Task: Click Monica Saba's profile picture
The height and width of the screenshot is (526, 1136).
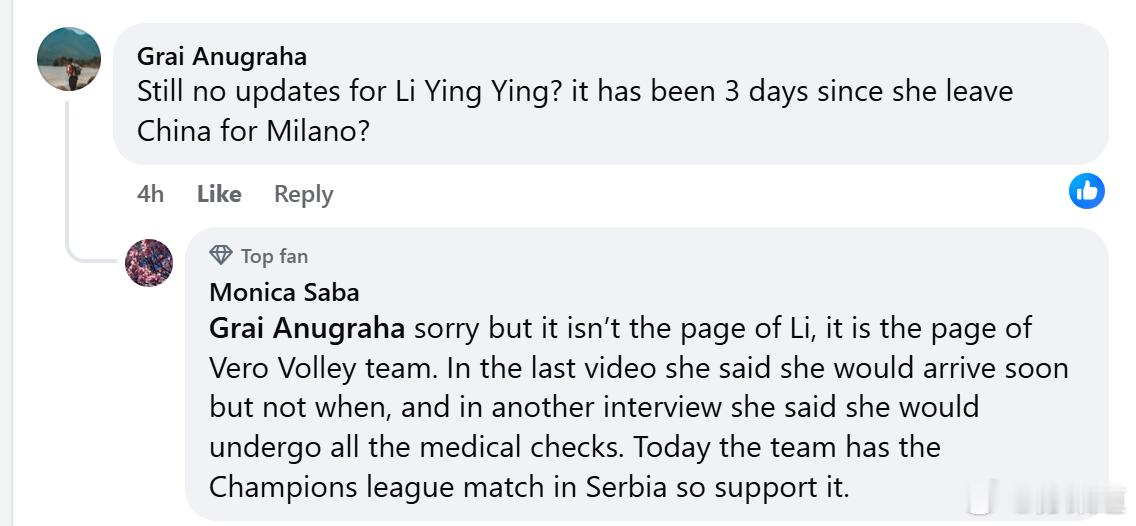Action: [x=149, y=263]
